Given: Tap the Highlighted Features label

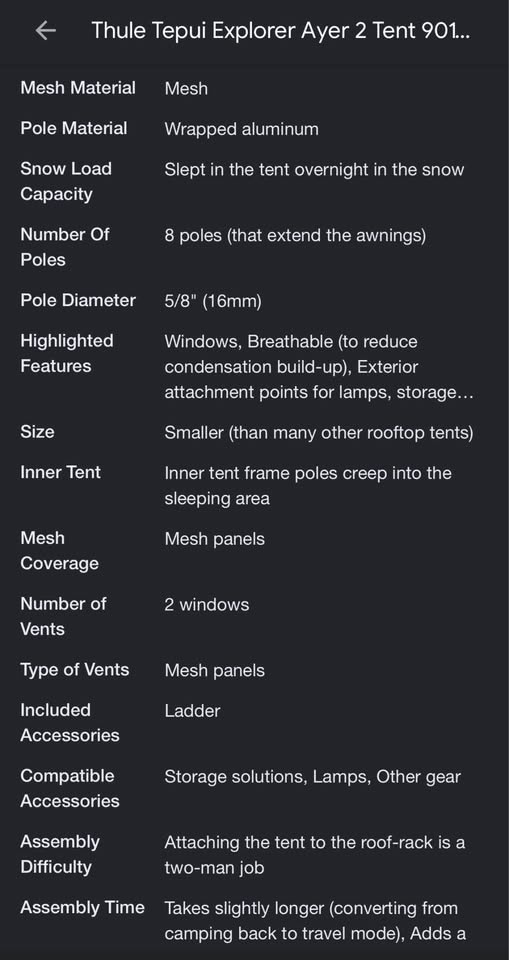Looking at the screenshot, I should (67, 353).
